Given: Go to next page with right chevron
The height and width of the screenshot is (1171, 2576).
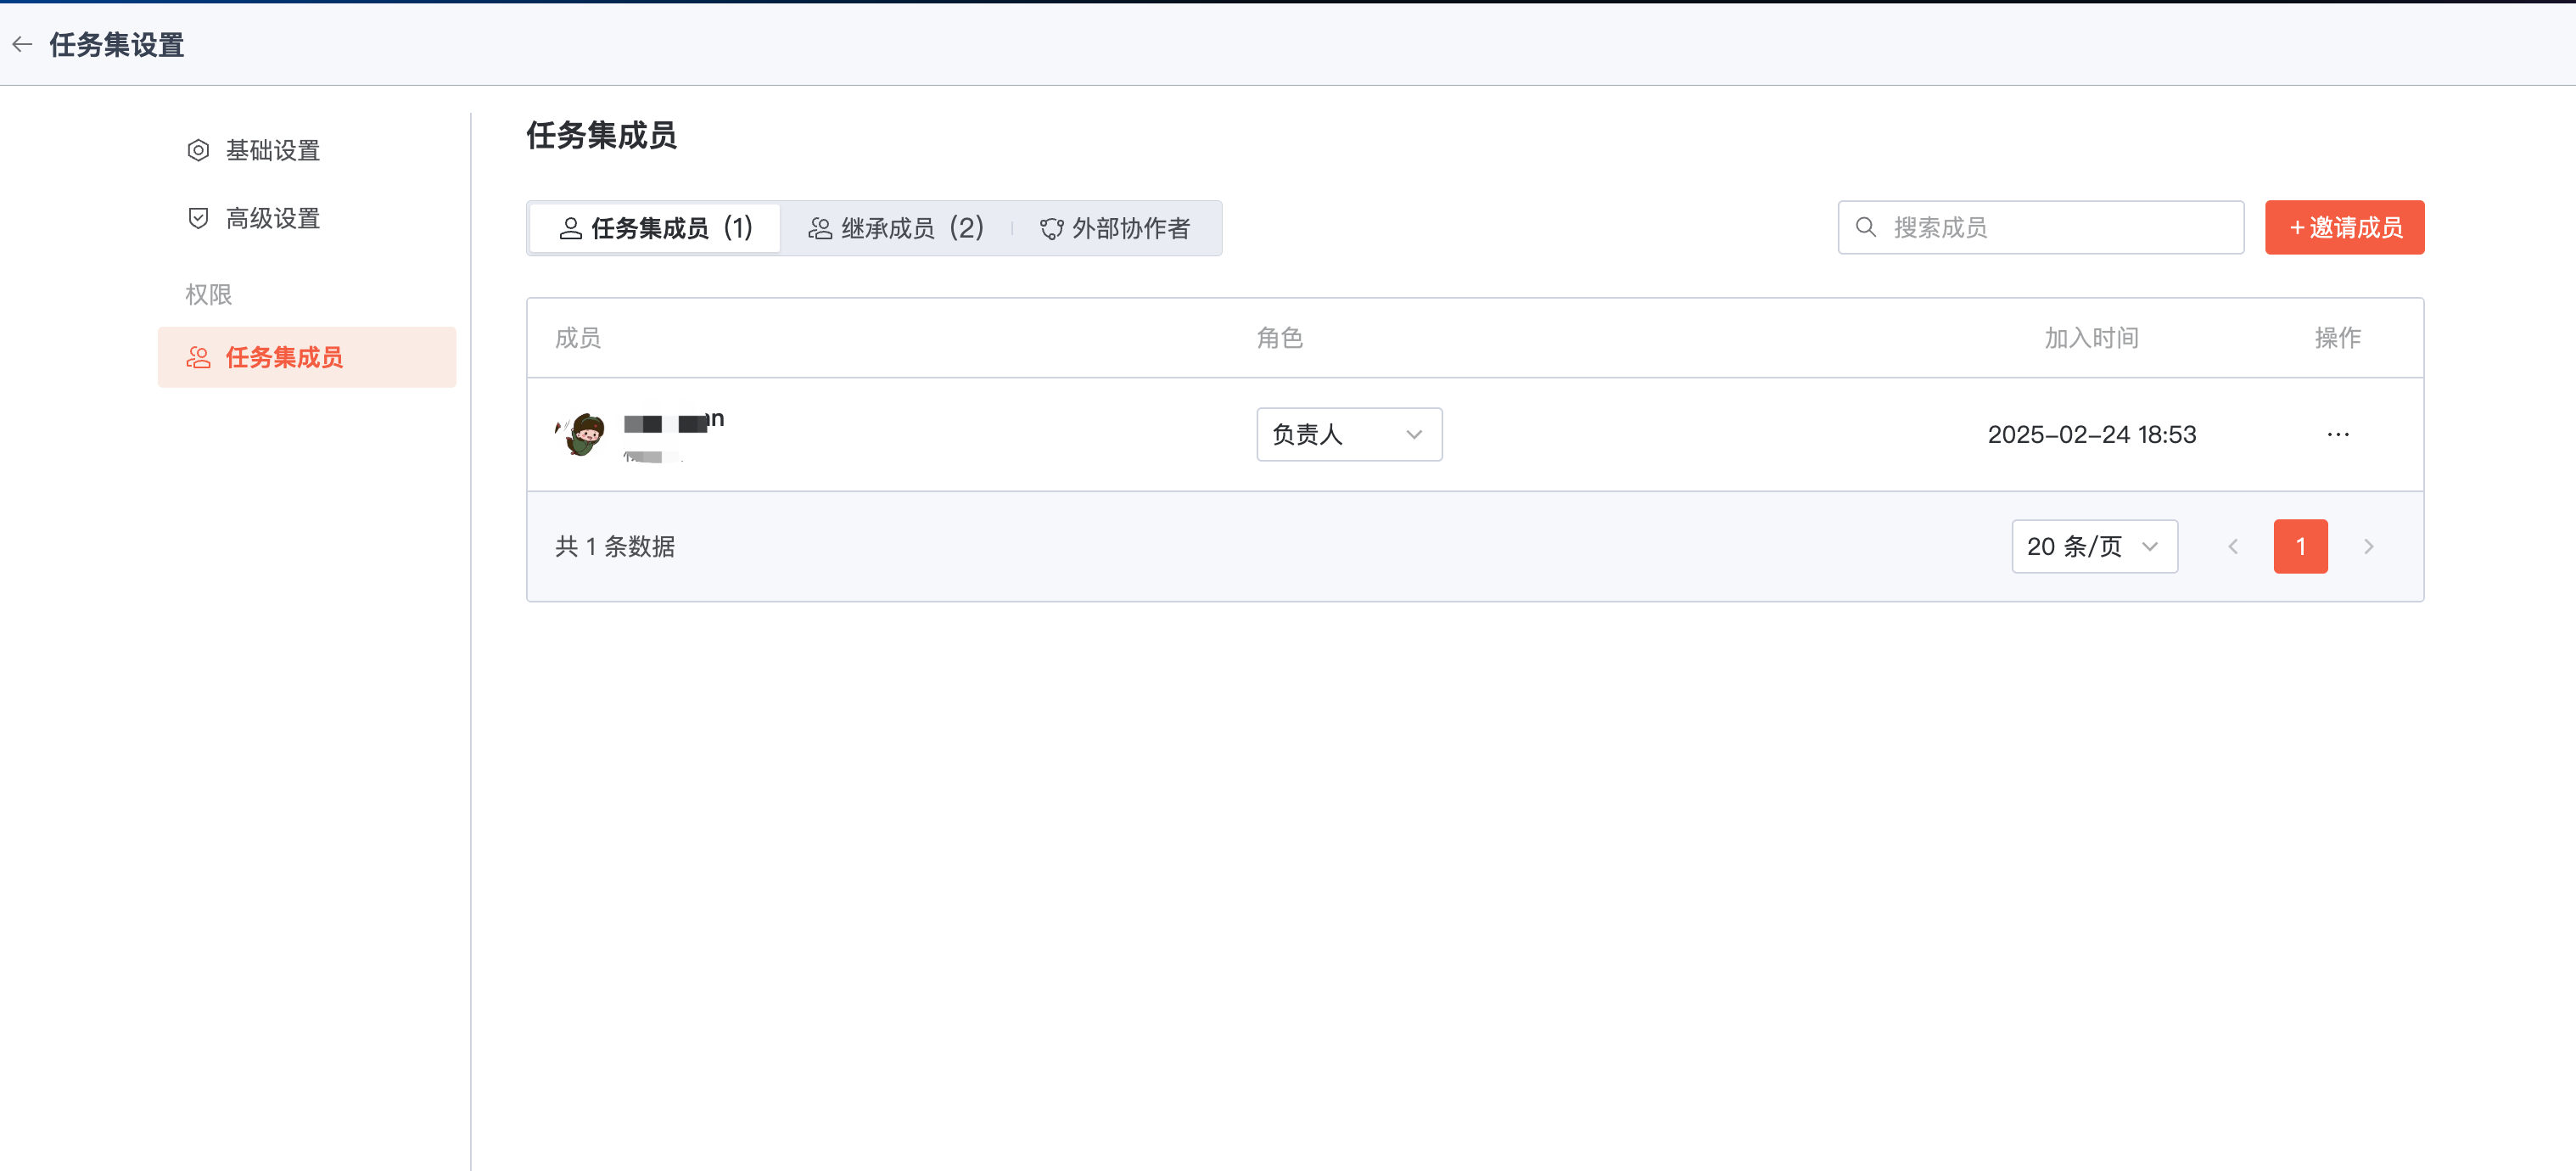Looking at the screenshot, I should (2367, 546).
